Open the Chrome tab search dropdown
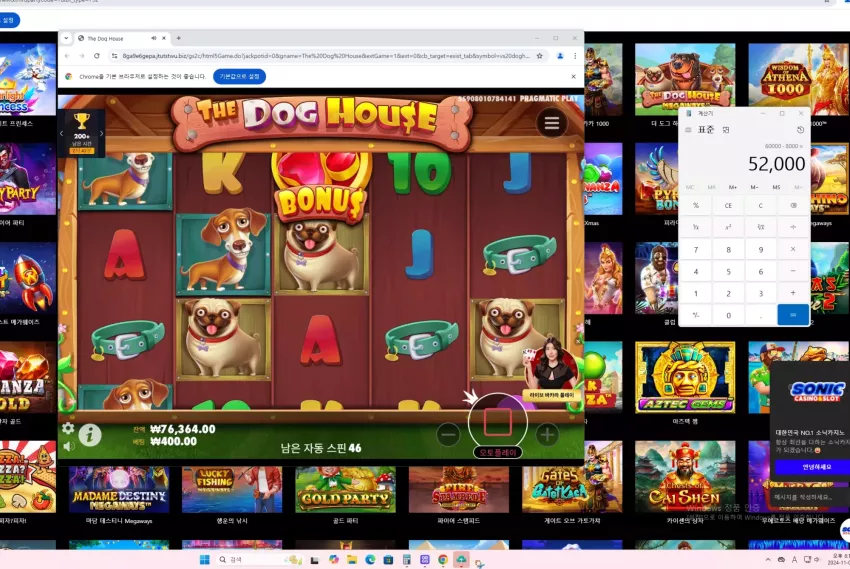Screen dimensions: 850x569 [66, 38]
